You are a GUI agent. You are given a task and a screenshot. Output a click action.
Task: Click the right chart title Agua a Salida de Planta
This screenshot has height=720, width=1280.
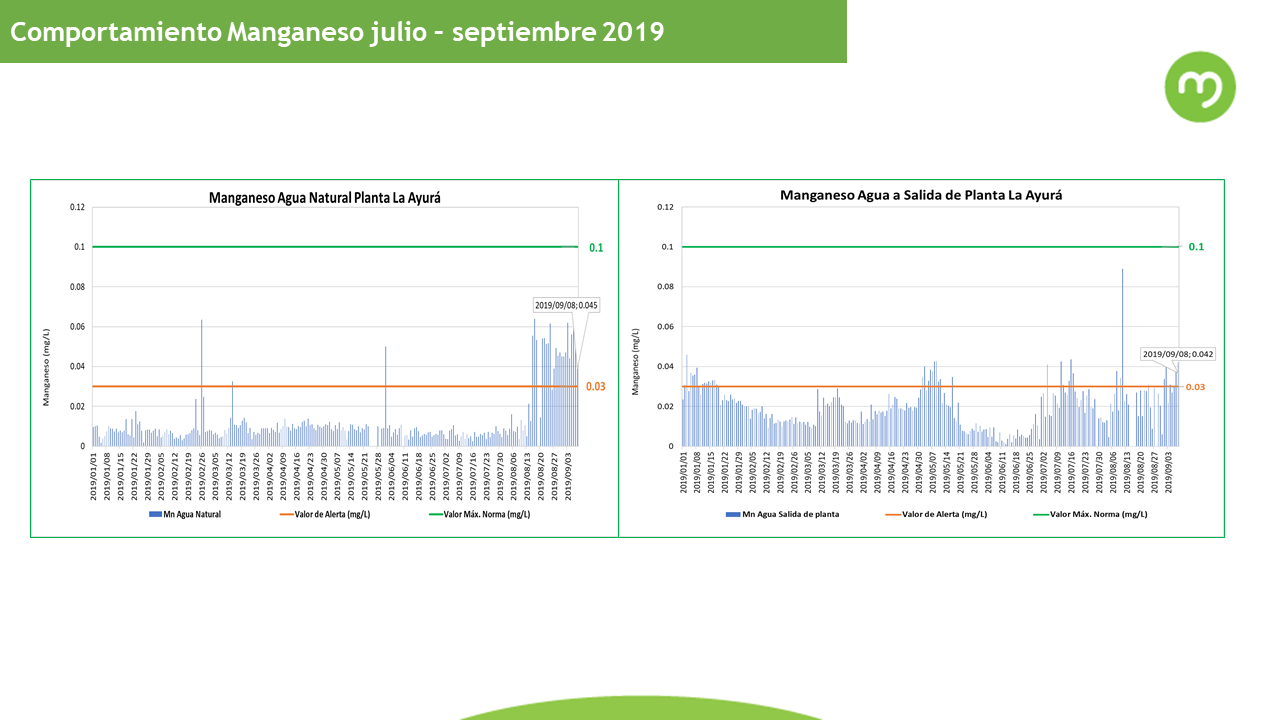(x=921, y=196)
